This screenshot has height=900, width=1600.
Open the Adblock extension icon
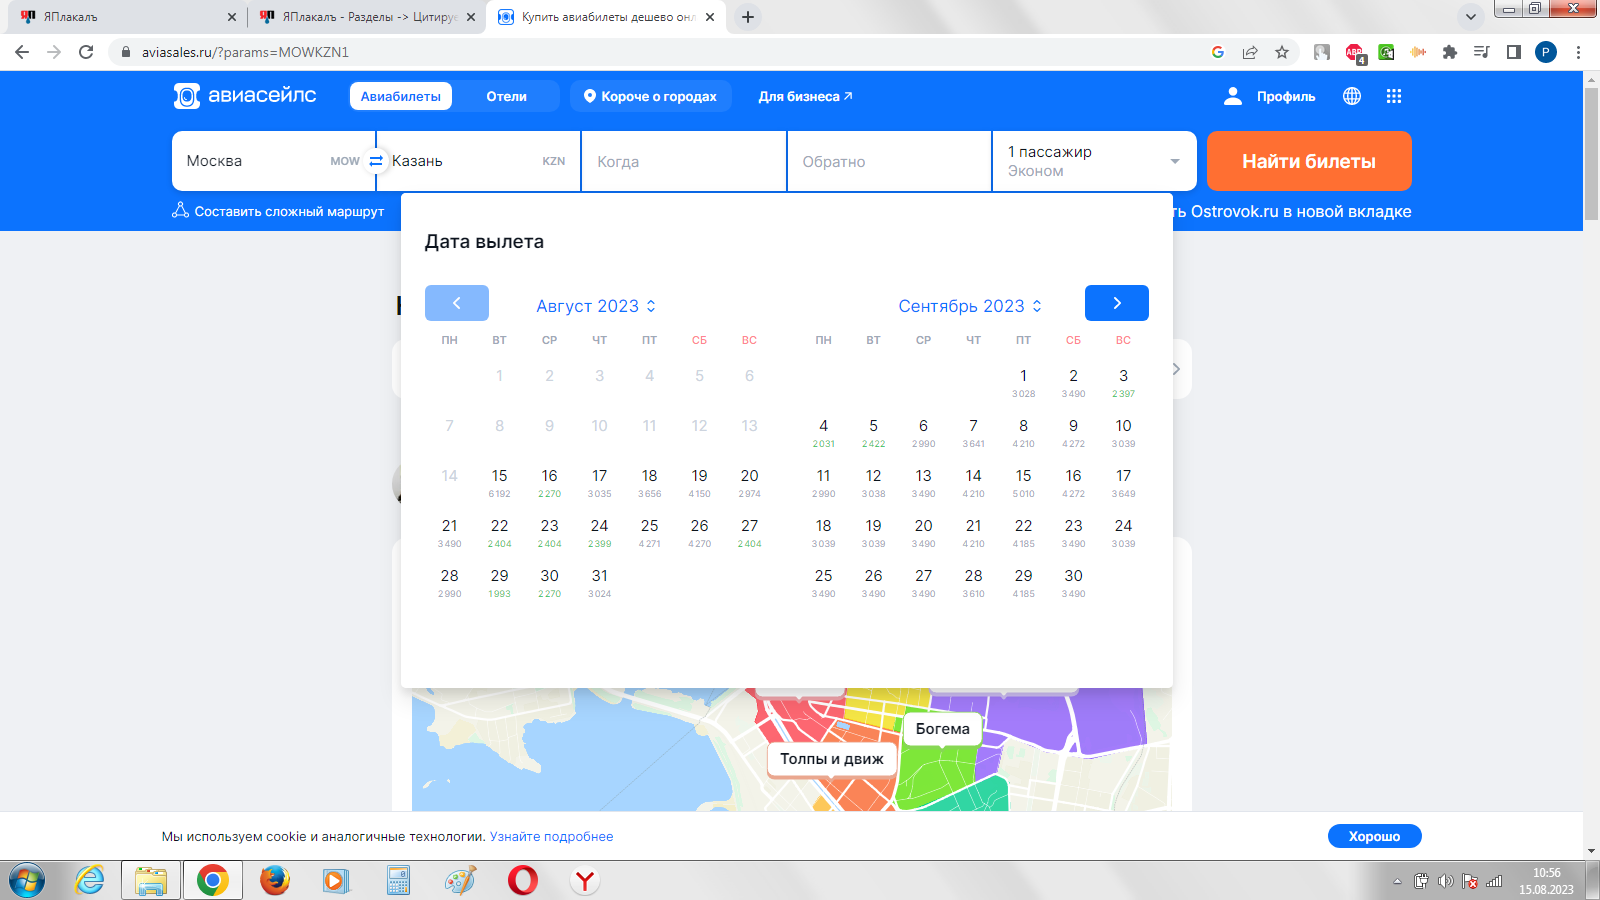pyautogui.click(x=1355, y=53)
